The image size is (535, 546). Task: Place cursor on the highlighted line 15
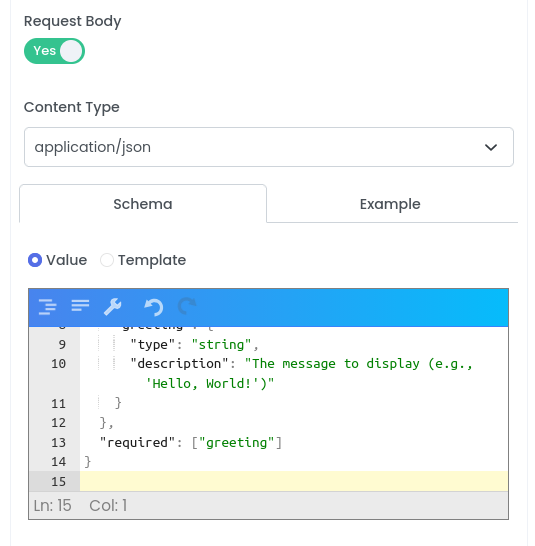[x=294, y=481]
